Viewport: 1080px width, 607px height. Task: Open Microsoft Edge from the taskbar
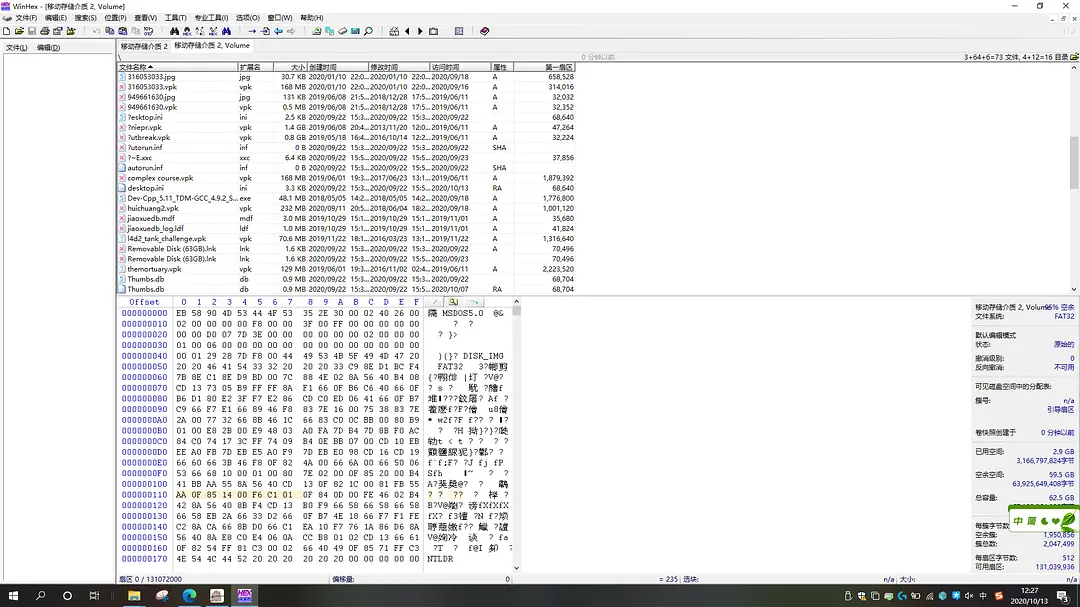(189, 596)
